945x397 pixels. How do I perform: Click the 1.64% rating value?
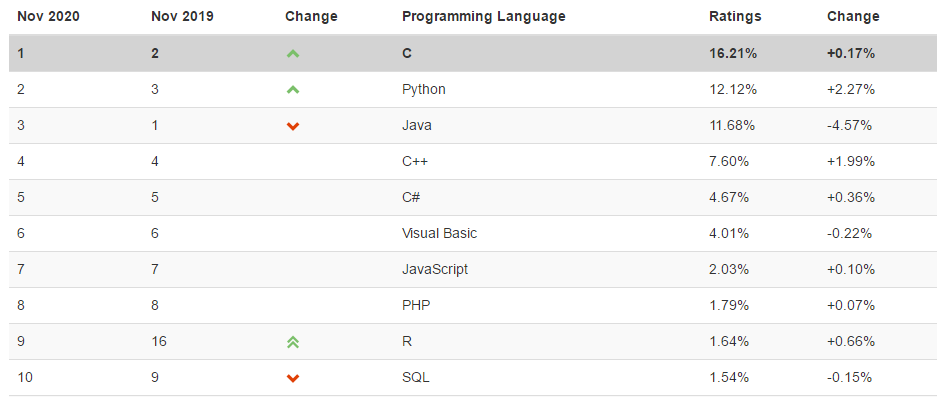click(x=729, y=342)
